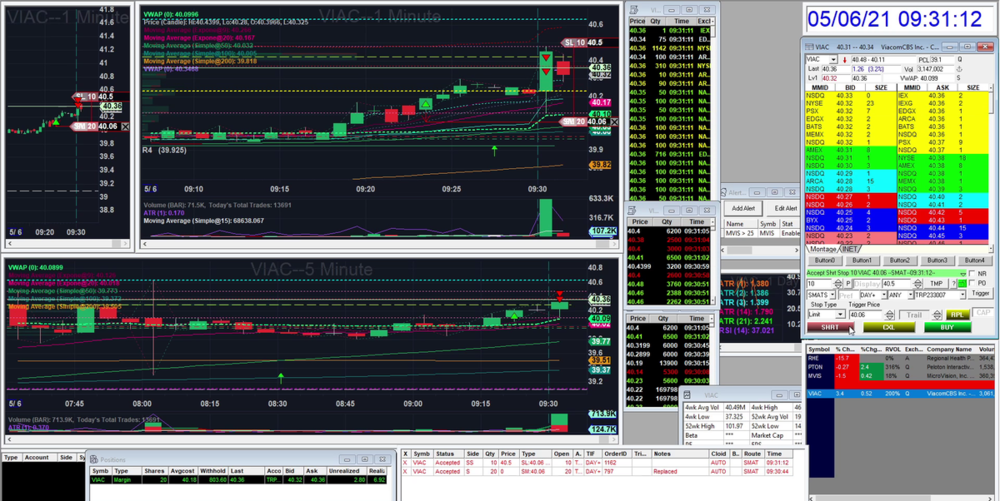The image size is (1000, 501).
Task: Click the second time-and-sales window title icon
Action: (632, 210)
